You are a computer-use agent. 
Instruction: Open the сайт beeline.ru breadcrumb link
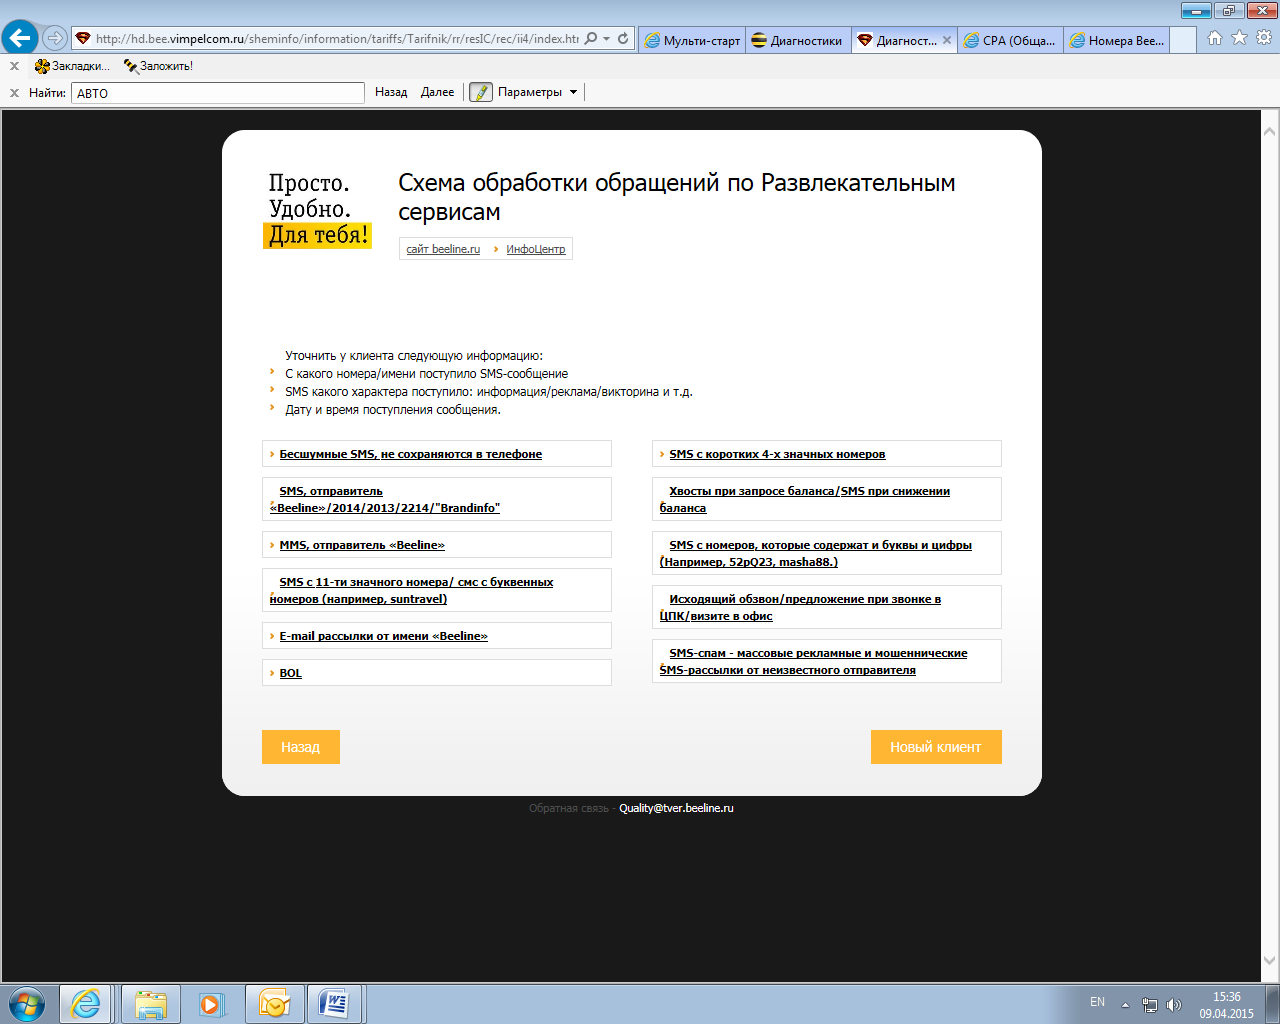(x=443, y=249)
